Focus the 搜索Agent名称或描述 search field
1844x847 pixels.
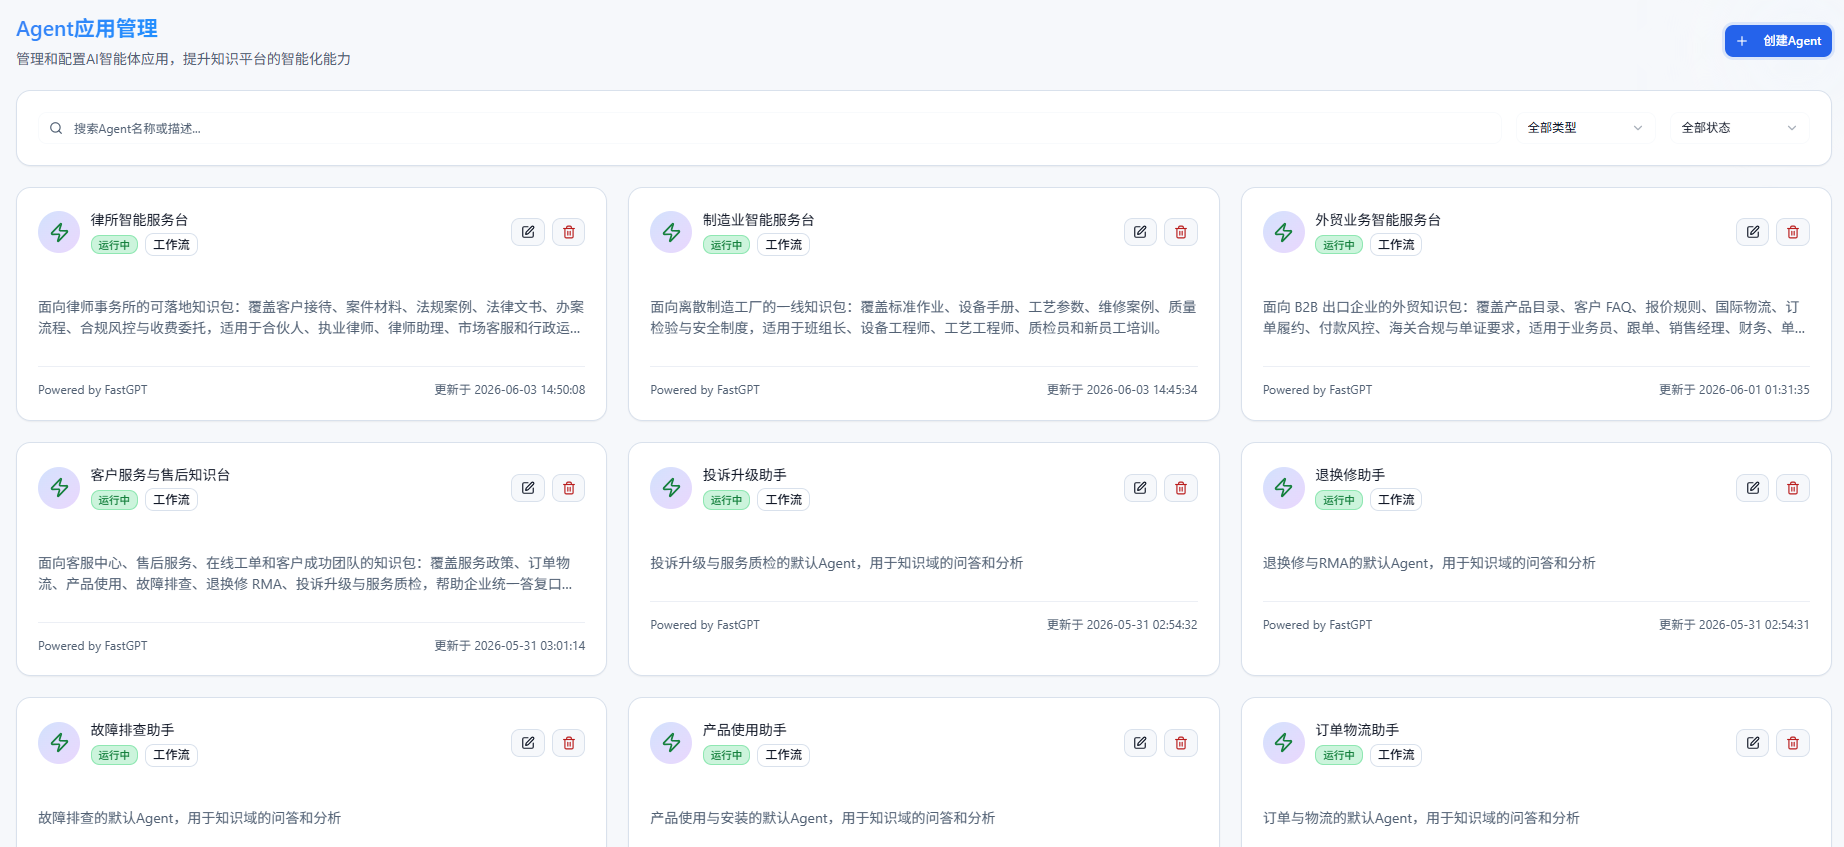pyautogui.click(x=770, y=128)
